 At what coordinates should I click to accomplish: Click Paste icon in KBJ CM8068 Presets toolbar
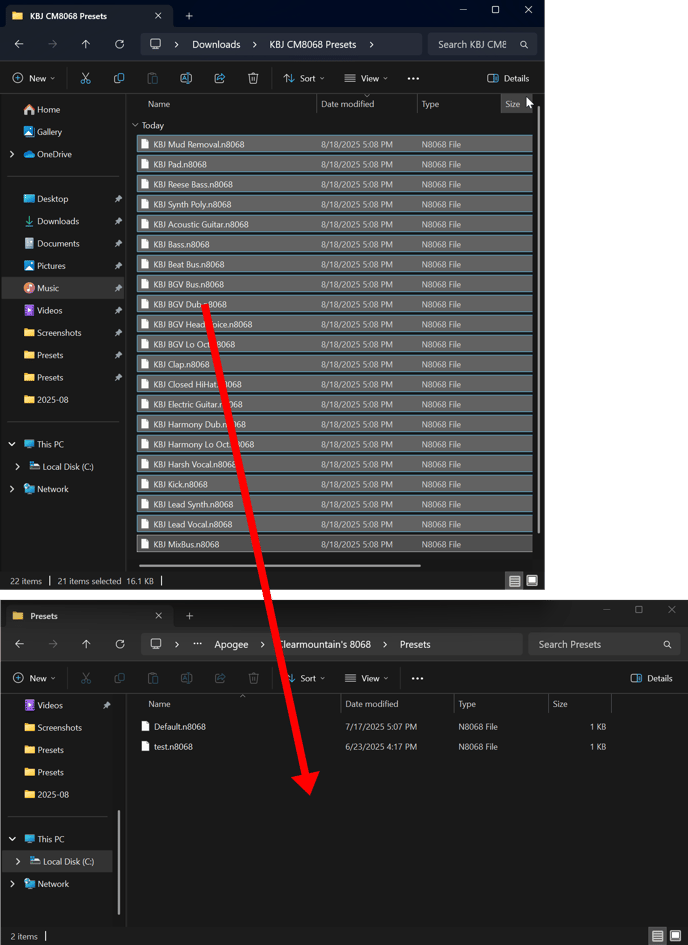(152, 78)
